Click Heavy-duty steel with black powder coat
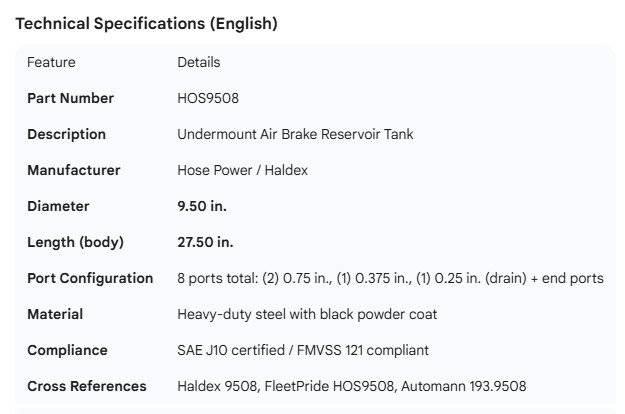 (307, 314)
